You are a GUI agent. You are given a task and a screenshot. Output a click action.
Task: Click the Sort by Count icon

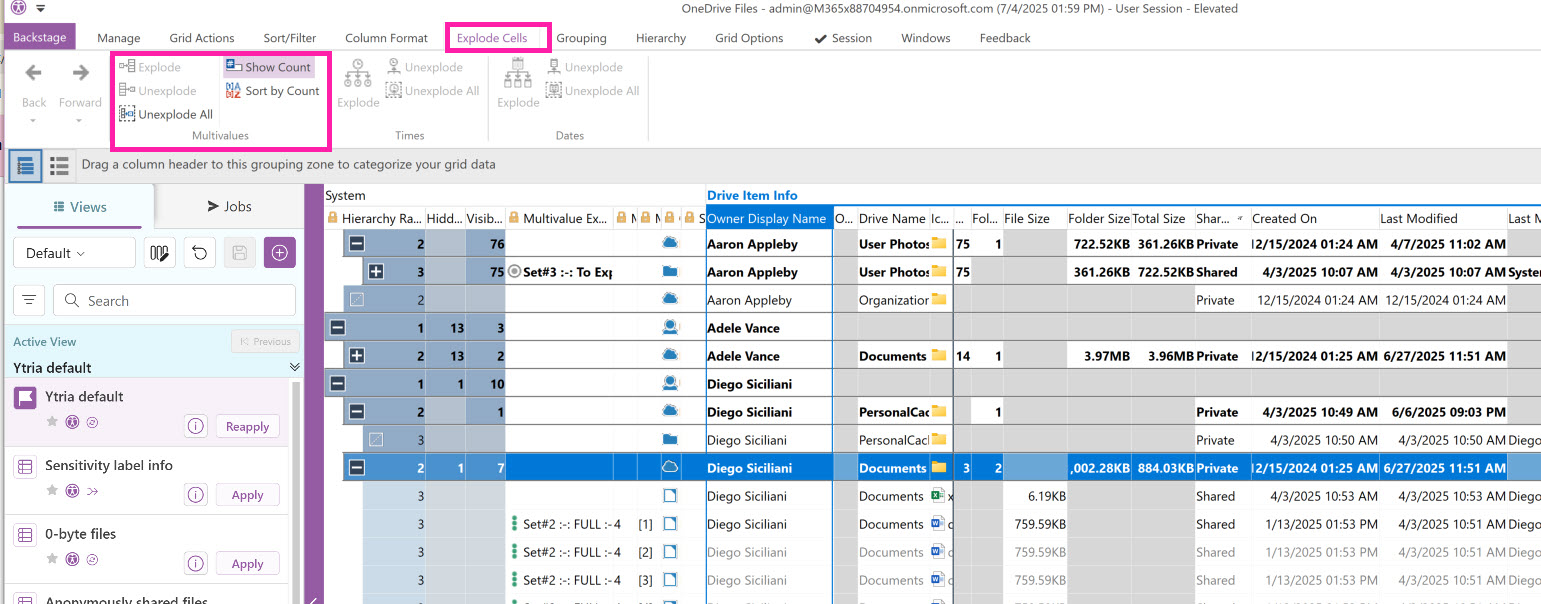pos(233,91)
